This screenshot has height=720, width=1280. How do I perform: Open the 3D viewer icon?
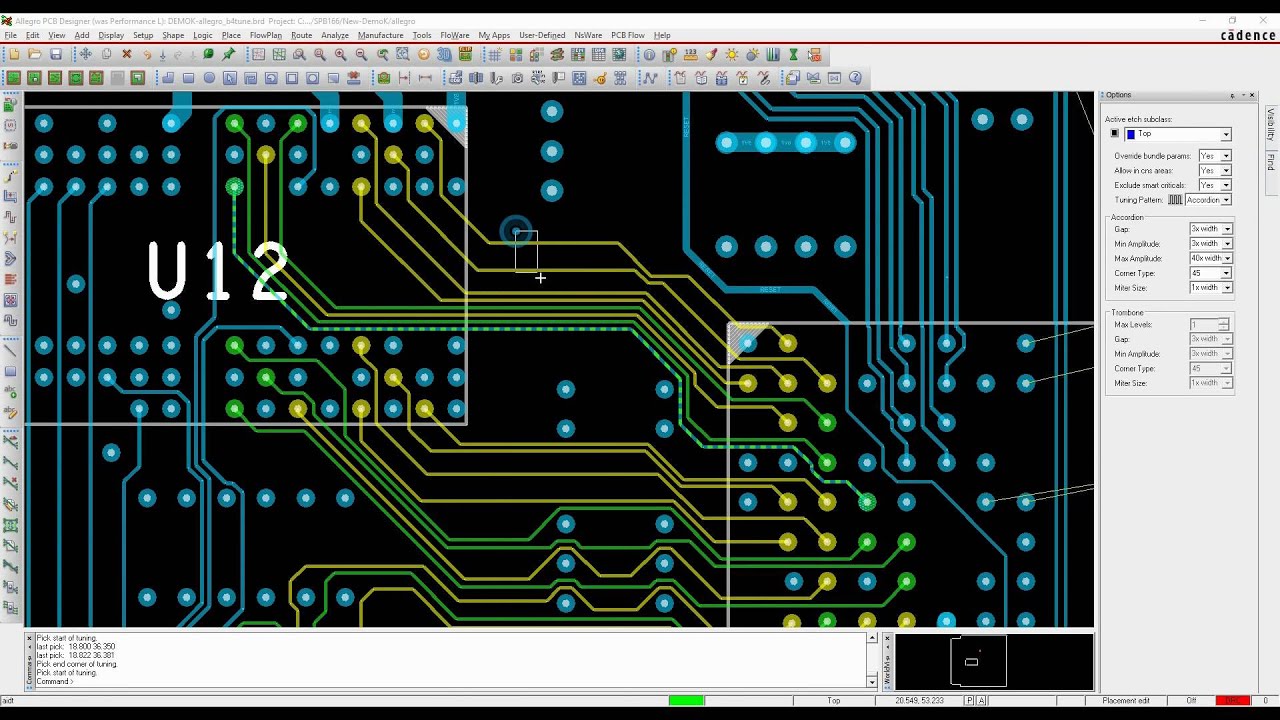pos(444,54)
